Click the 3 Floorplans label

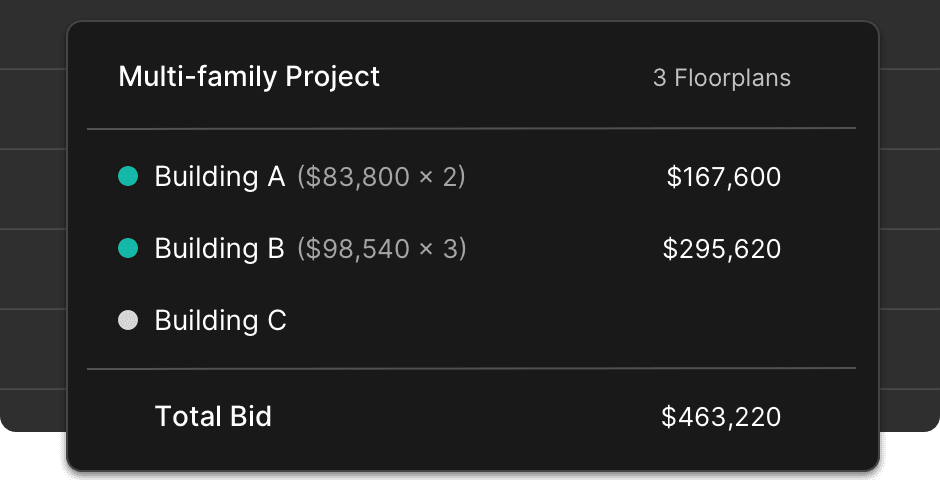point(721,78)
